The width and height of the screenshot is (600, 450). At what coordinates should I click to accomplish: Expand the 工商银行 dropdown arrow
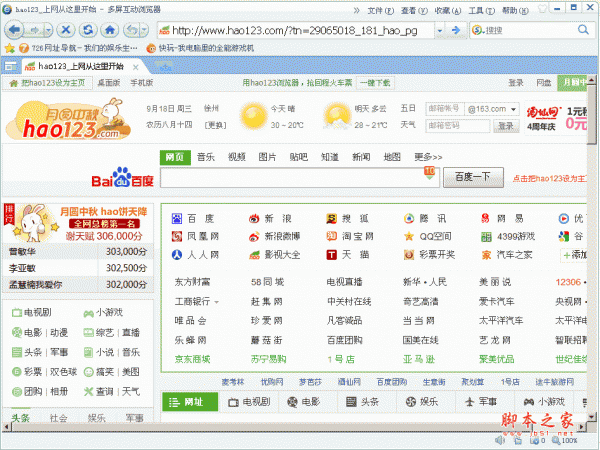coord(217,302)
